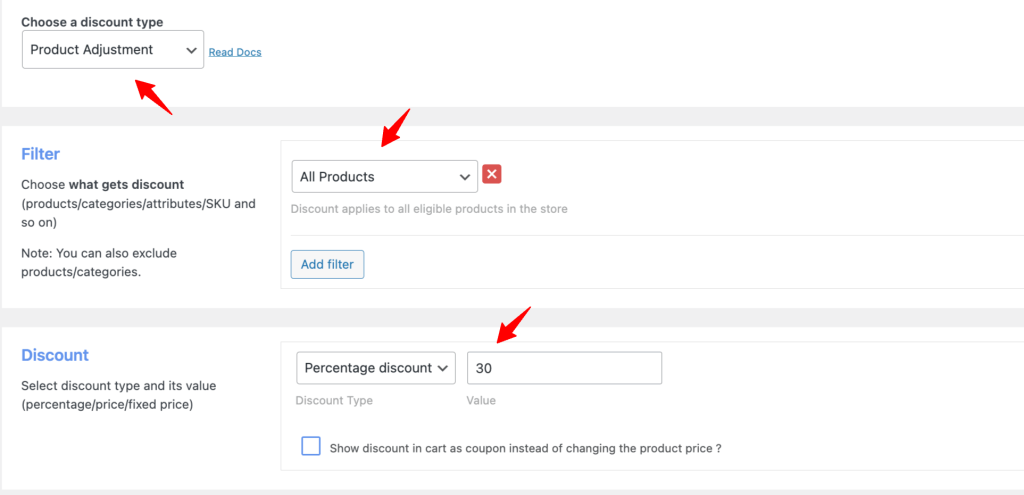Screen dimensions: 1024x495
Task: Open the Percentage discount type dropdown
Action: point(376,368)
